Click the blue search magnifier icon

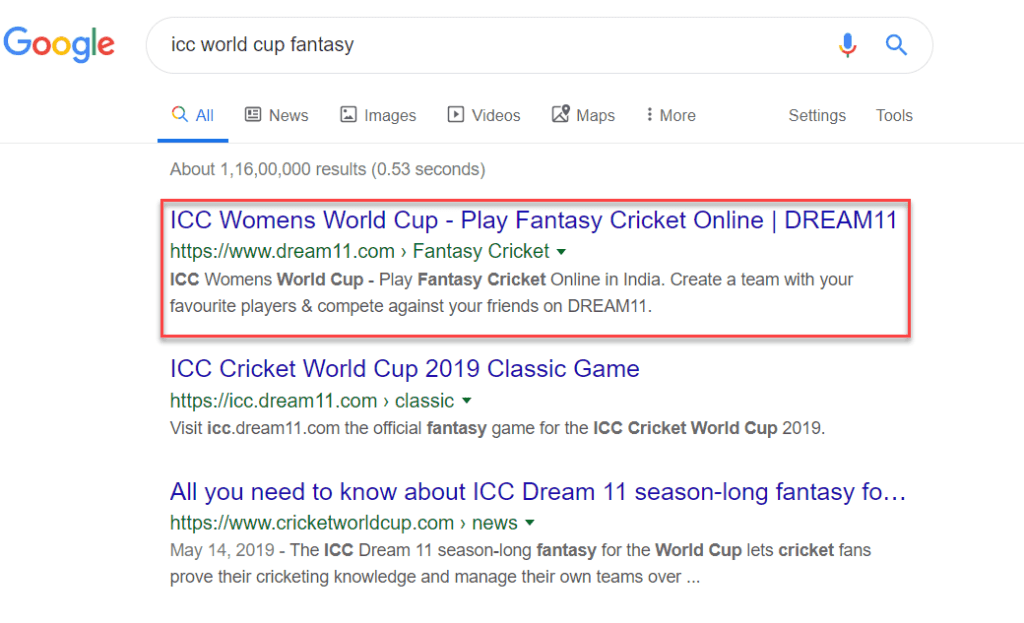(896, 45)
